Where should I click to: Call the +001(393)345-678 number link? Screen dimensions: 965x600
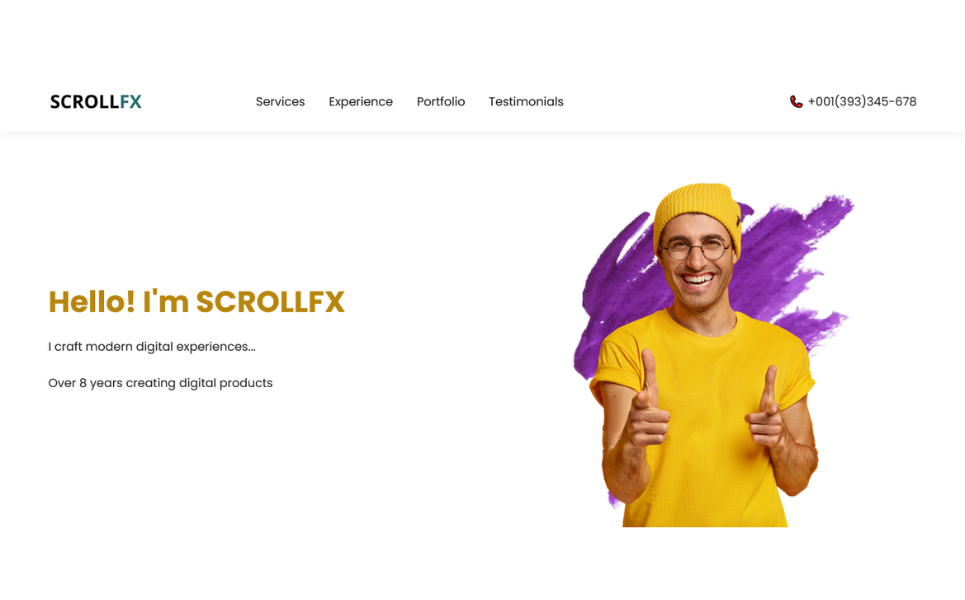click(x=862, y=102)
